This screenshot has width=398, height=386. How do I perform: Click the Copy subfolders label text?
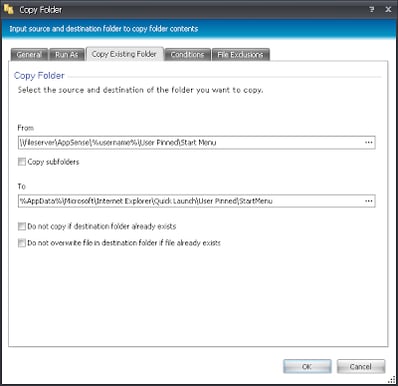point(53,162)
